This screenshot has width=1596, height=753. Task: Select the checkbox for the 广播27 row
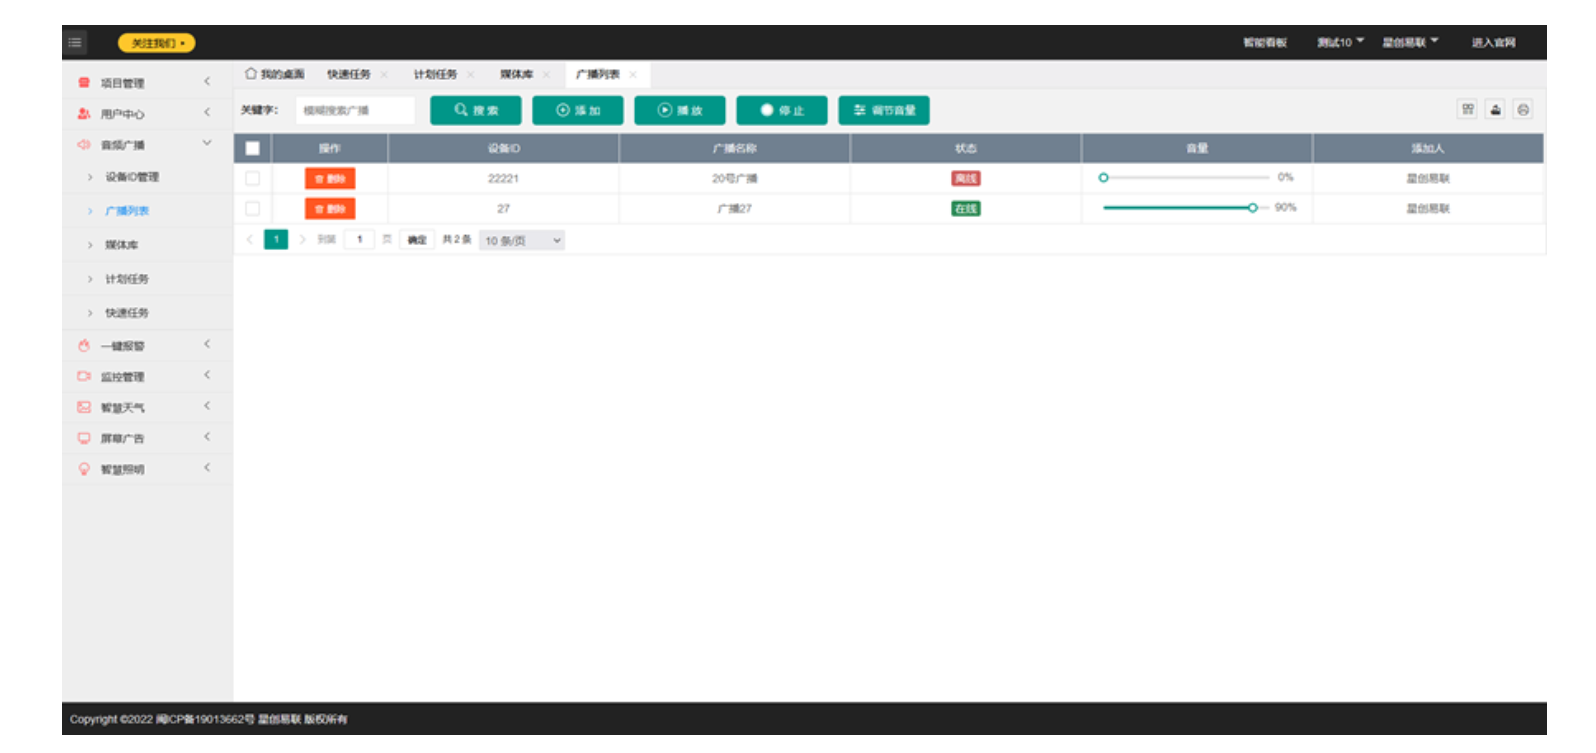coord(252,208)
